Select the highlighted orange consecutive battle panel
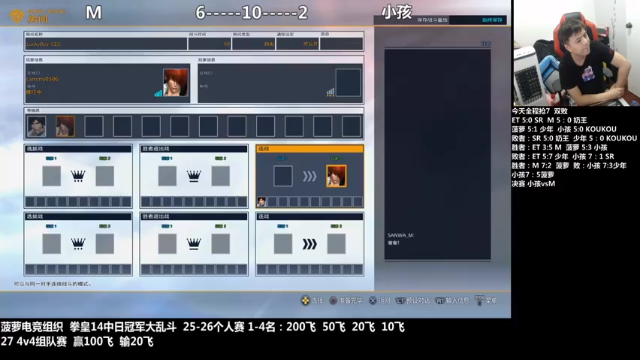640x360 pixels. (310, 176)
